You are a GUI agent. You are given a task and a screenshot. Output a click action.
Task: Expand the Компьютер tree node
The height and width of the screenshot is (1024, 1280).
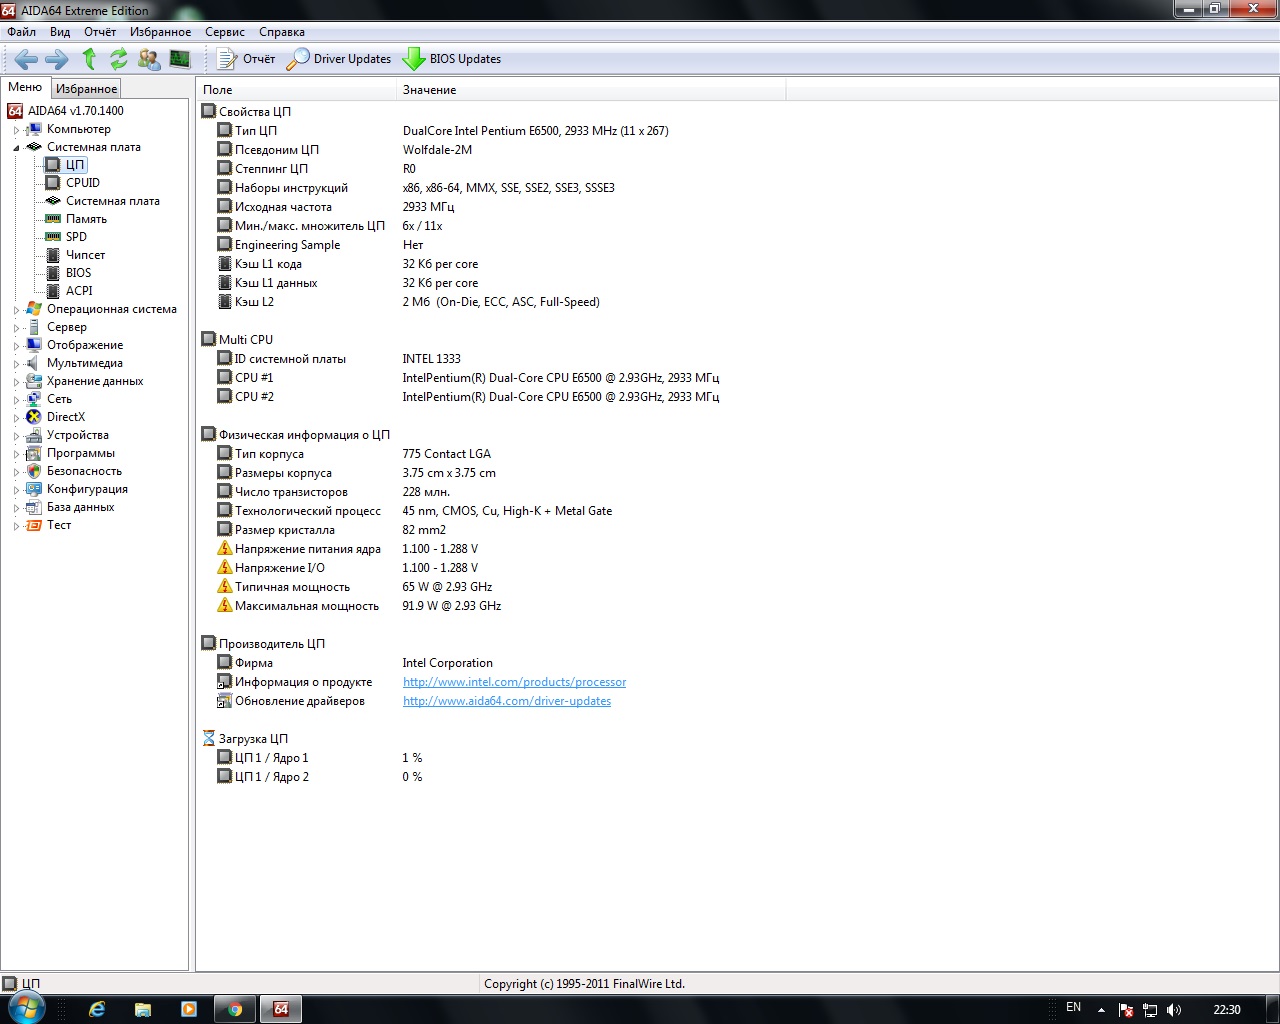16,130
